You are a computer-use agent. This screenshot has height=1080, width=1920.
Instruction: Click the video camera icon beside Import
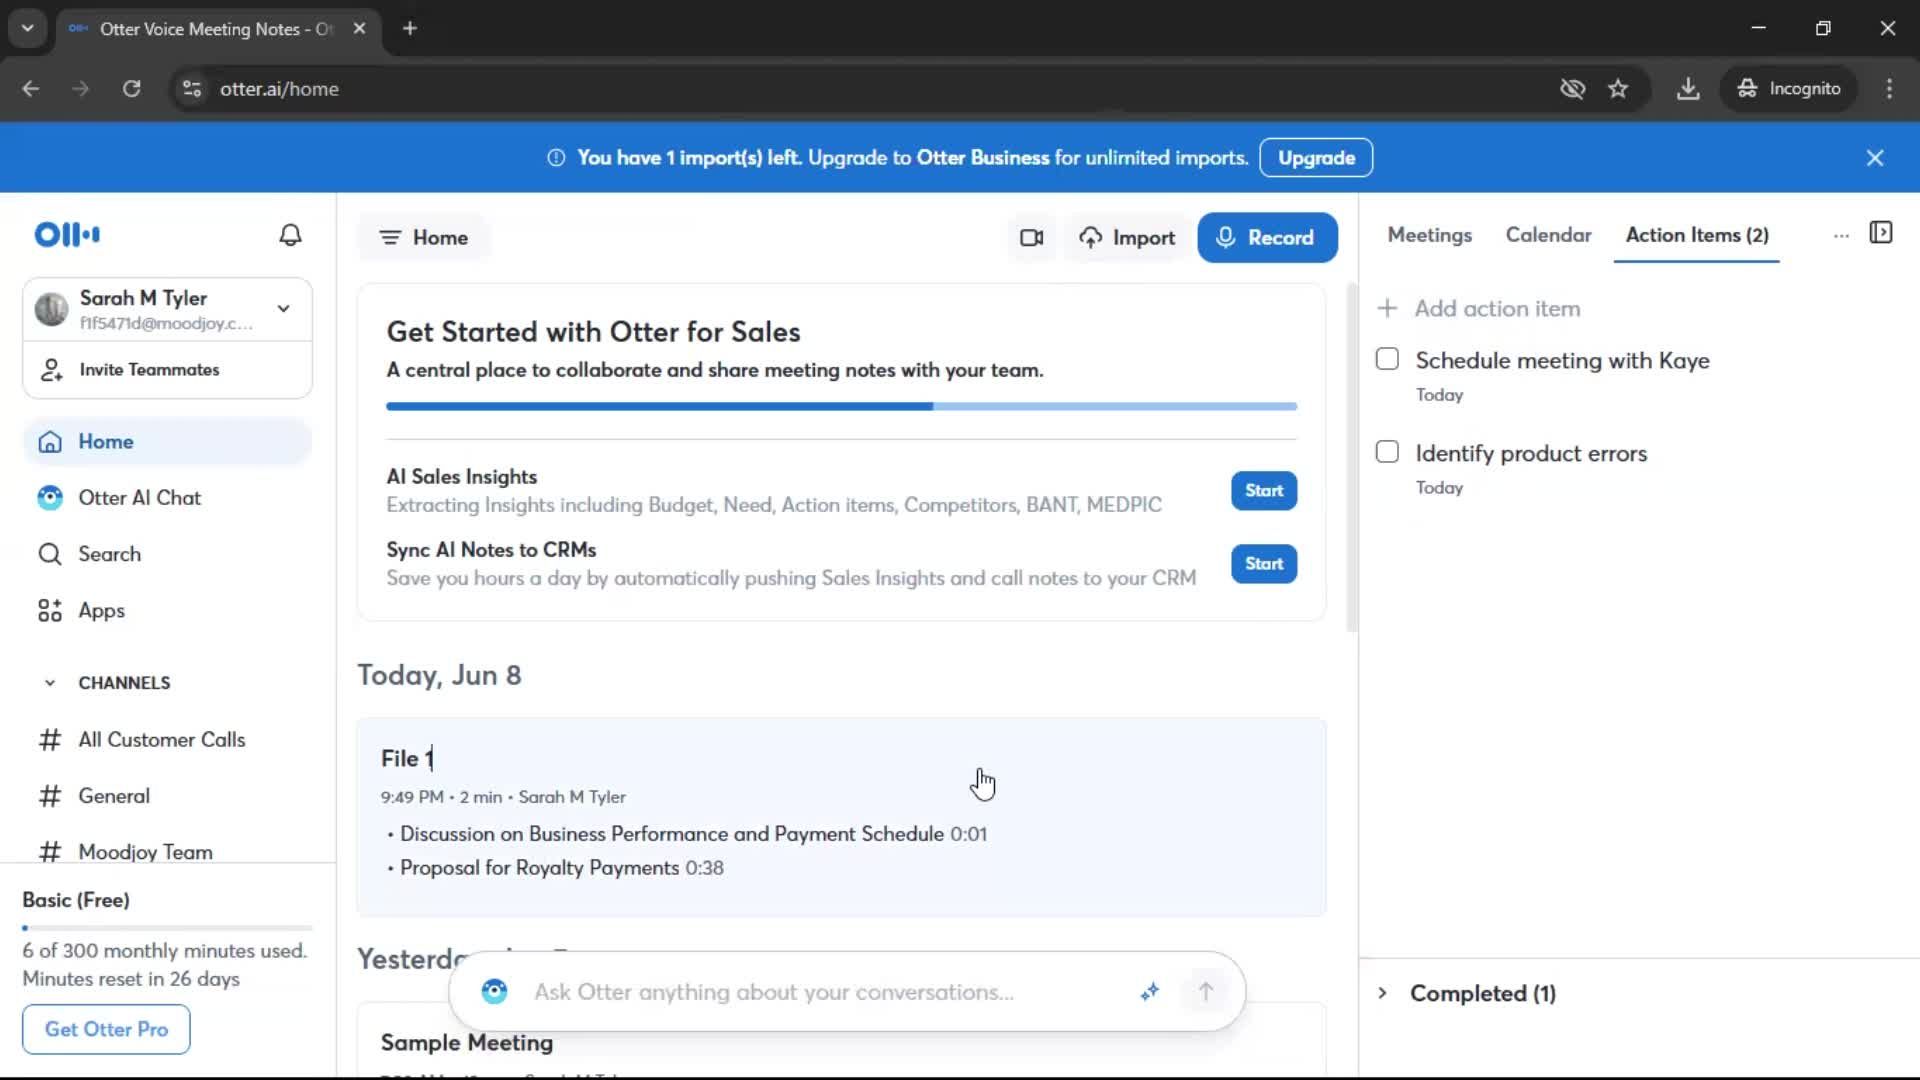[x=1031, y=238]
